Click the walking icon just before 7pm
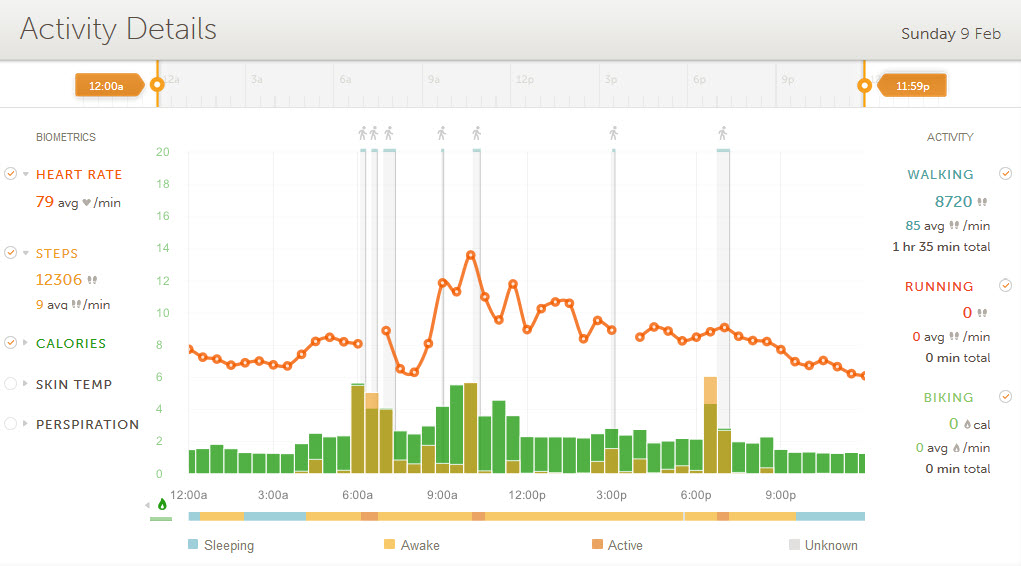Image resolution: width=1021 pixels, height=566 pixels. pyautogui.click(x=722, y=133)
